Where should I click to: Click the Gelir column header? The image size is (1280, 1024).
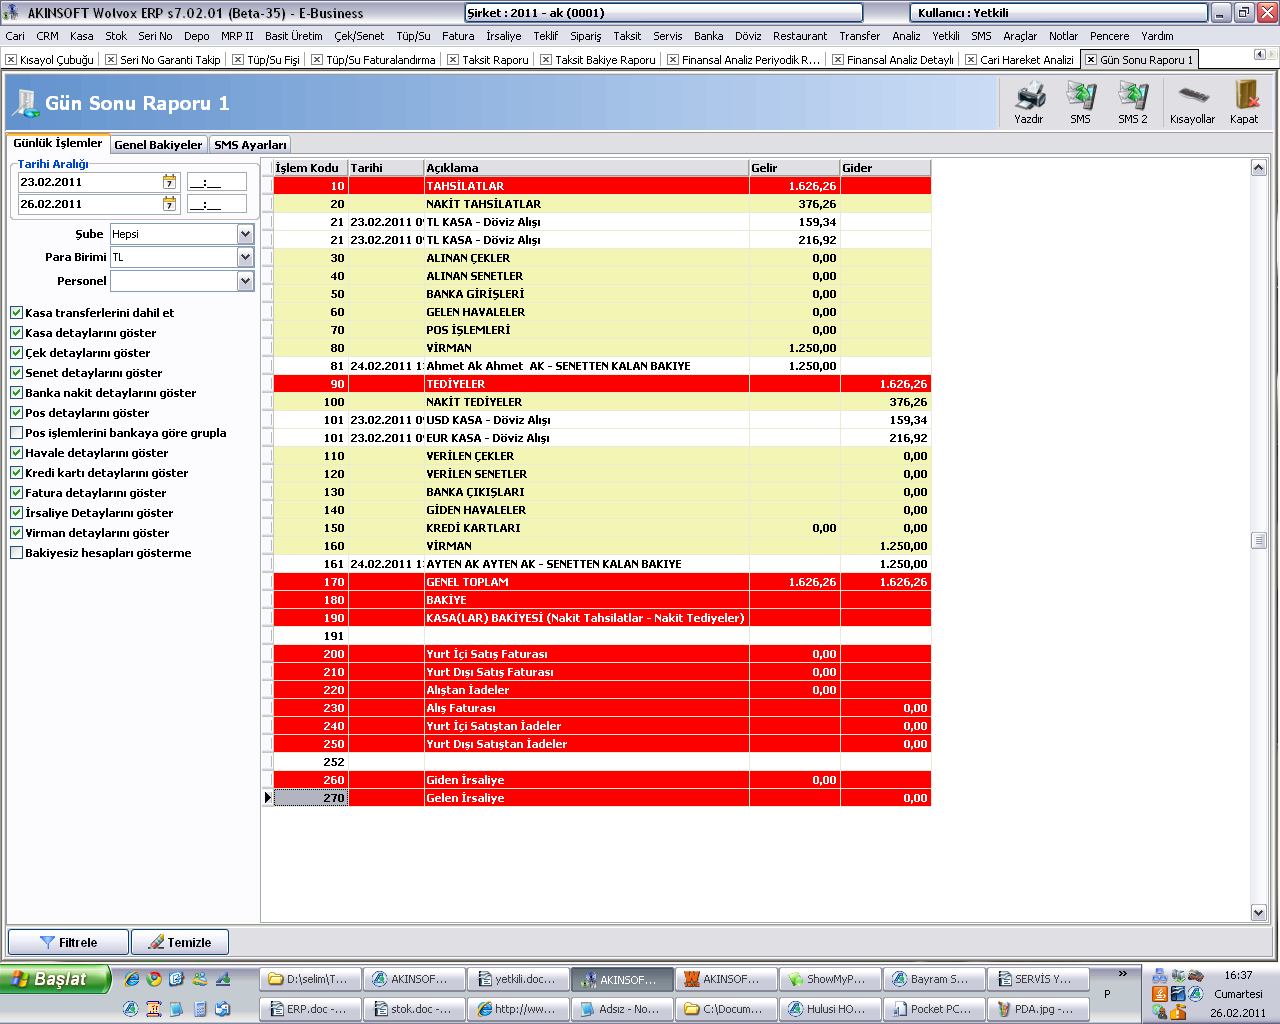coord(794,168)
